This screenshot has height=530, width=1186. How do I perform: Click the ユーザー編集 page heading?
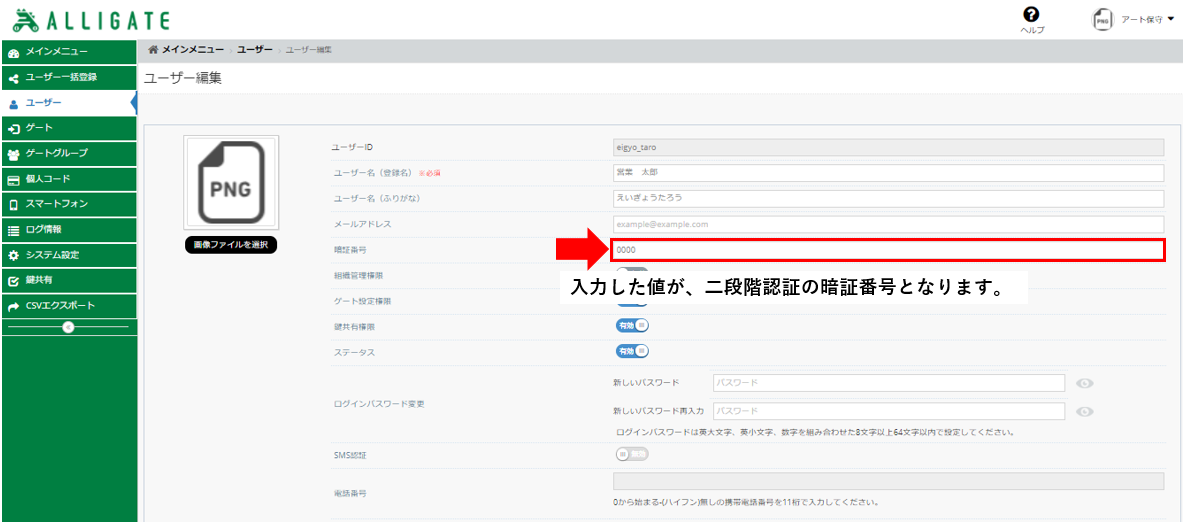click(183, 79)
